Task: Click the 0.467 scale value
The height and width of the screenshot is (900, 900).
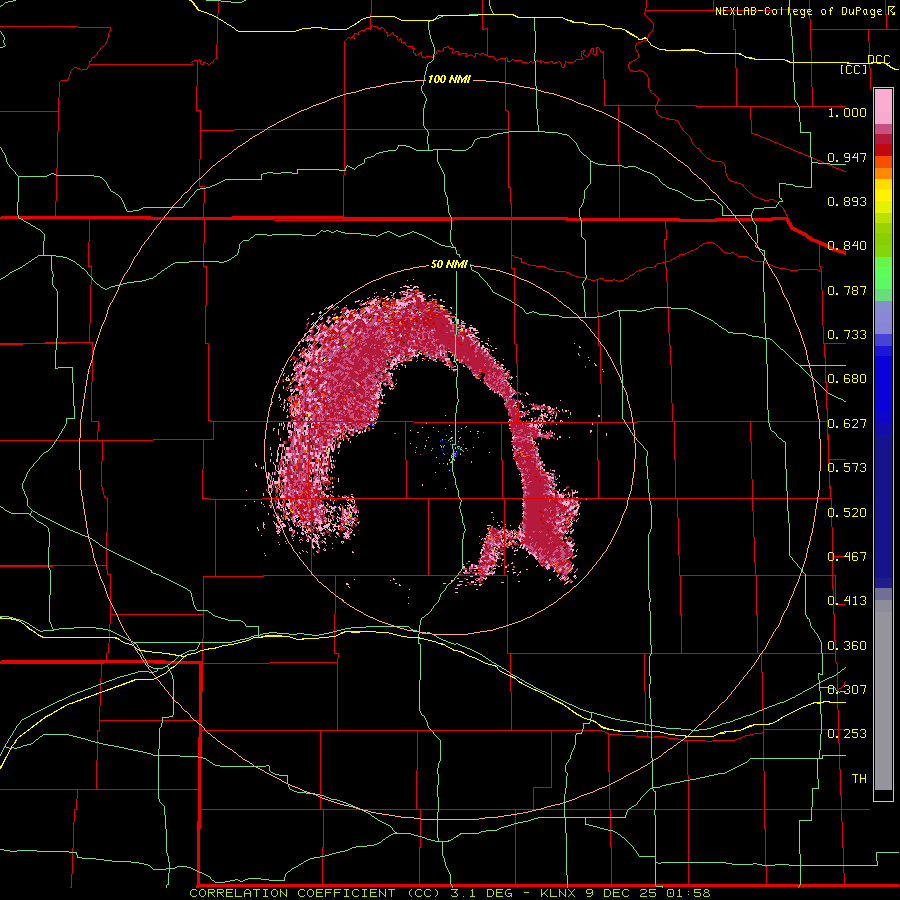Action: [847, 557]
